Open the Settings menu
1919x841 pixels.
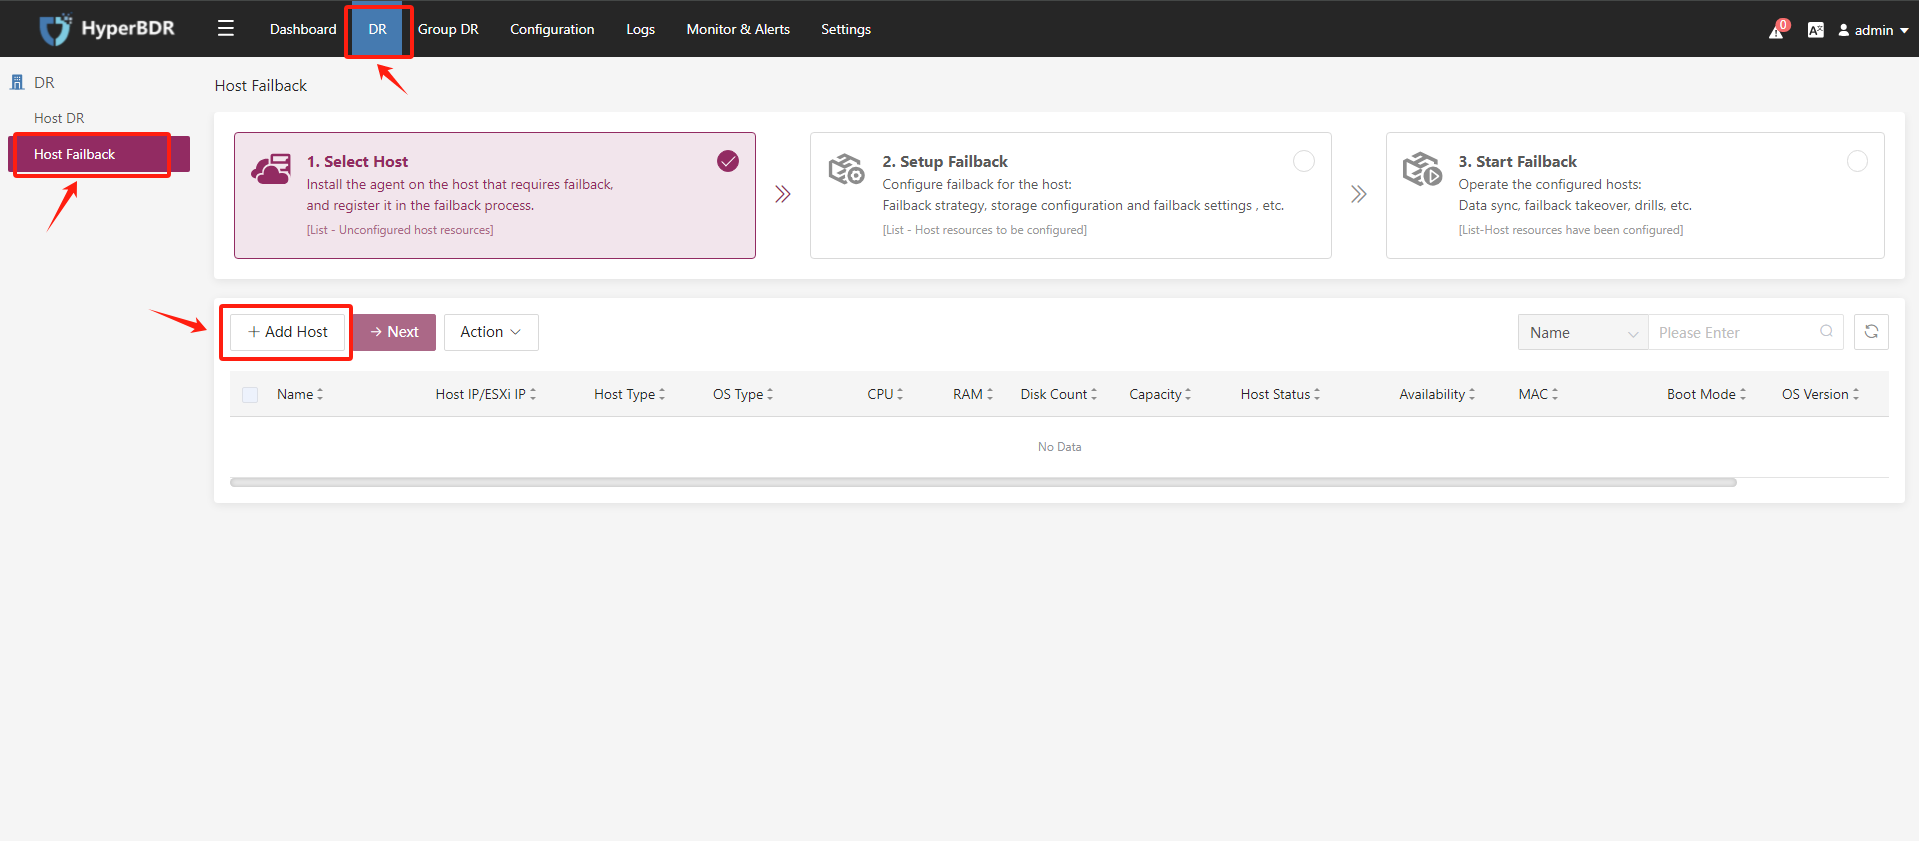pos(846,29)
